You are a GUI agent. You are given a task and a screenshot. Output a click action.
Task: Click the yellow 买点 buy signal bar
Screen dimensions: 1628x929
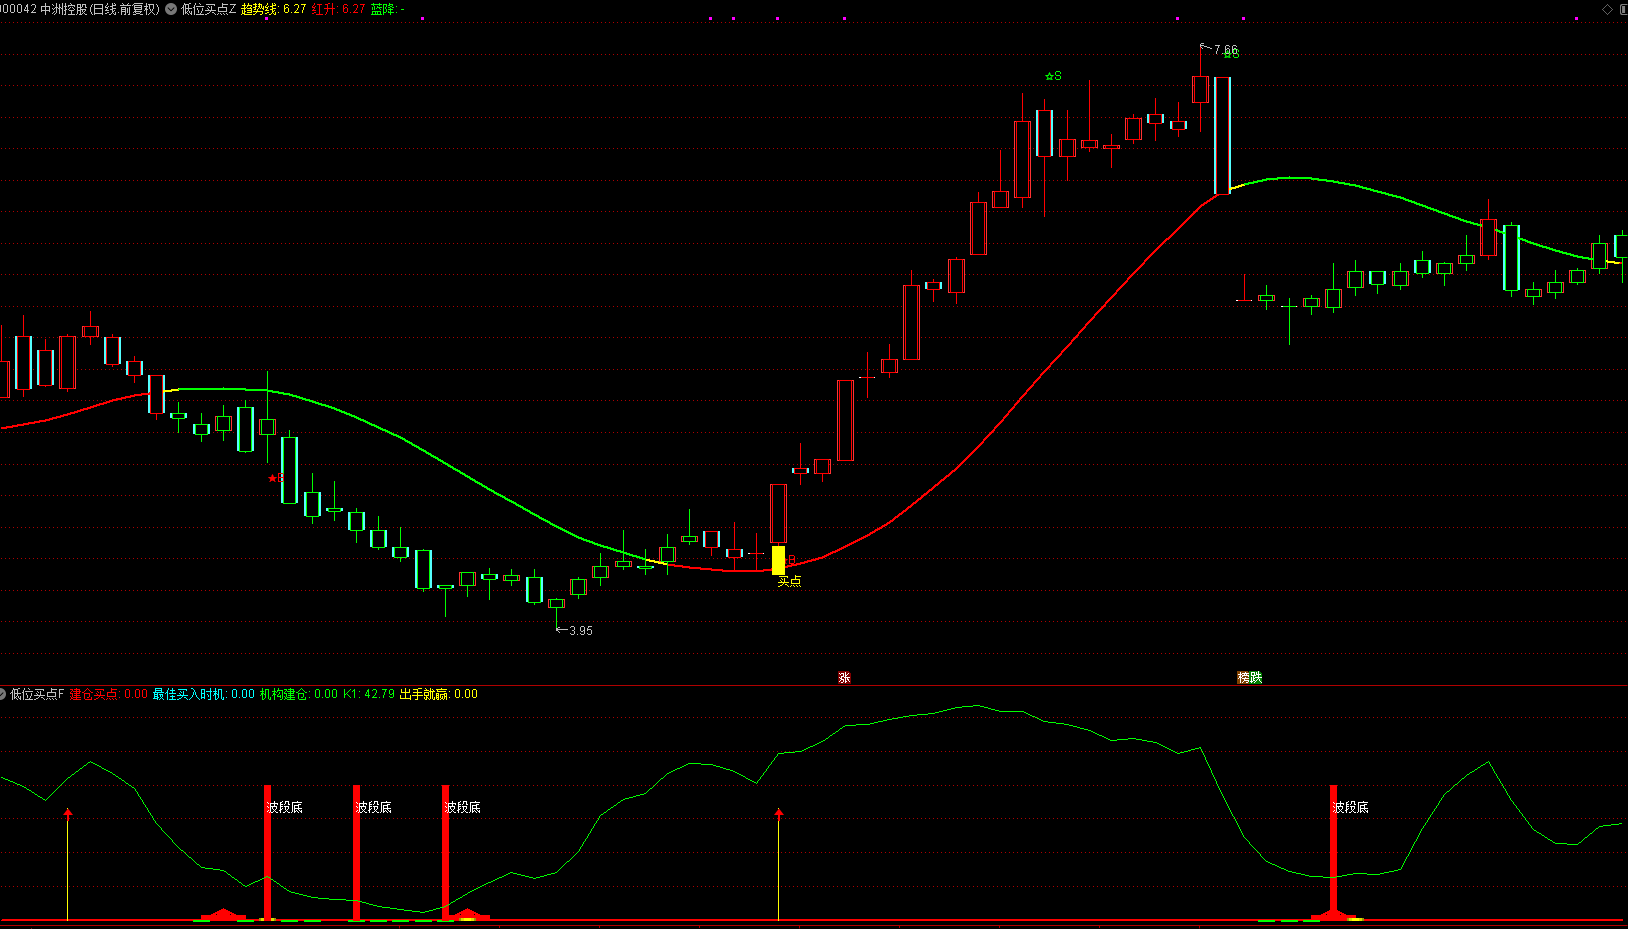[778, 560]
